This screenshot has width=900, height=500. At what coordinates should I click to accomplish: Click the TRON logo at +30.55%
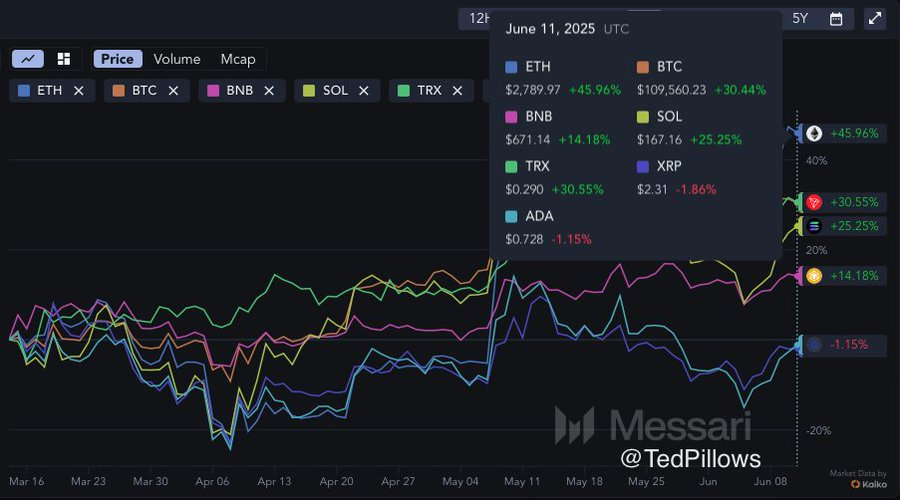pyautogui.click(x=814, y=202)
